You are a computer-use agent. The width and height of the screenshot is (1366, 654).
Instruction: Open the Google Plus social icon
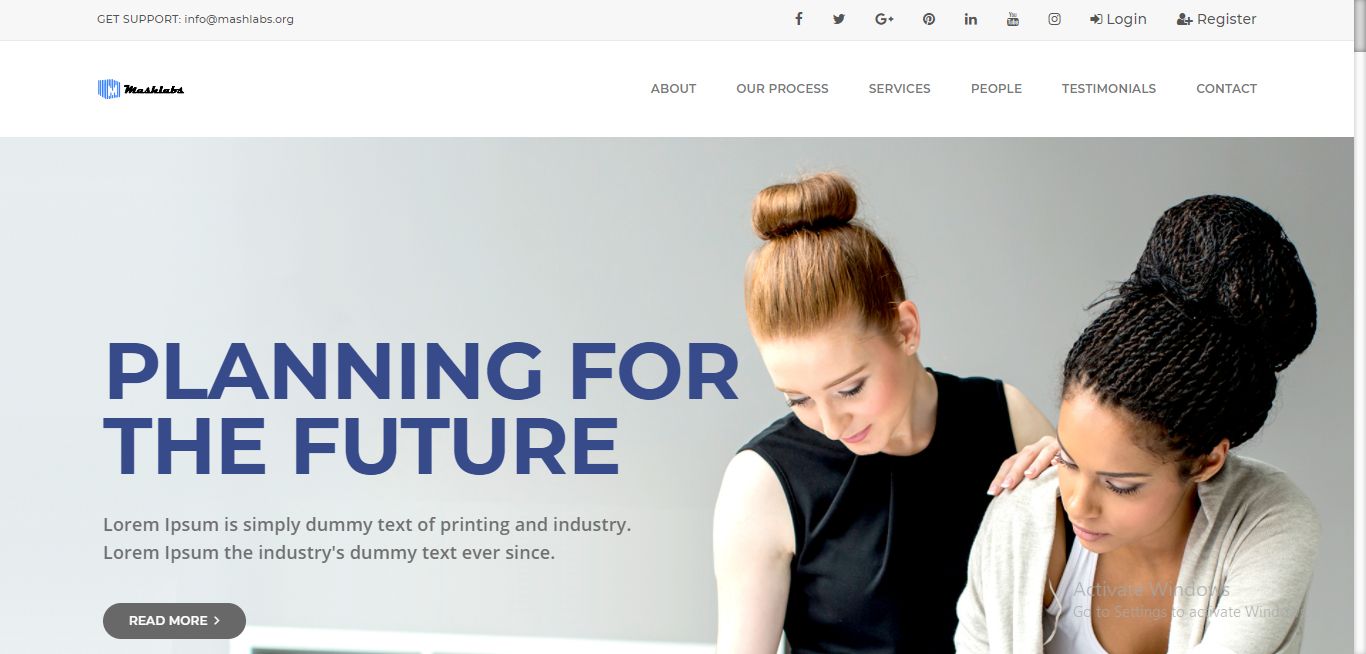(x=884, y=19)
